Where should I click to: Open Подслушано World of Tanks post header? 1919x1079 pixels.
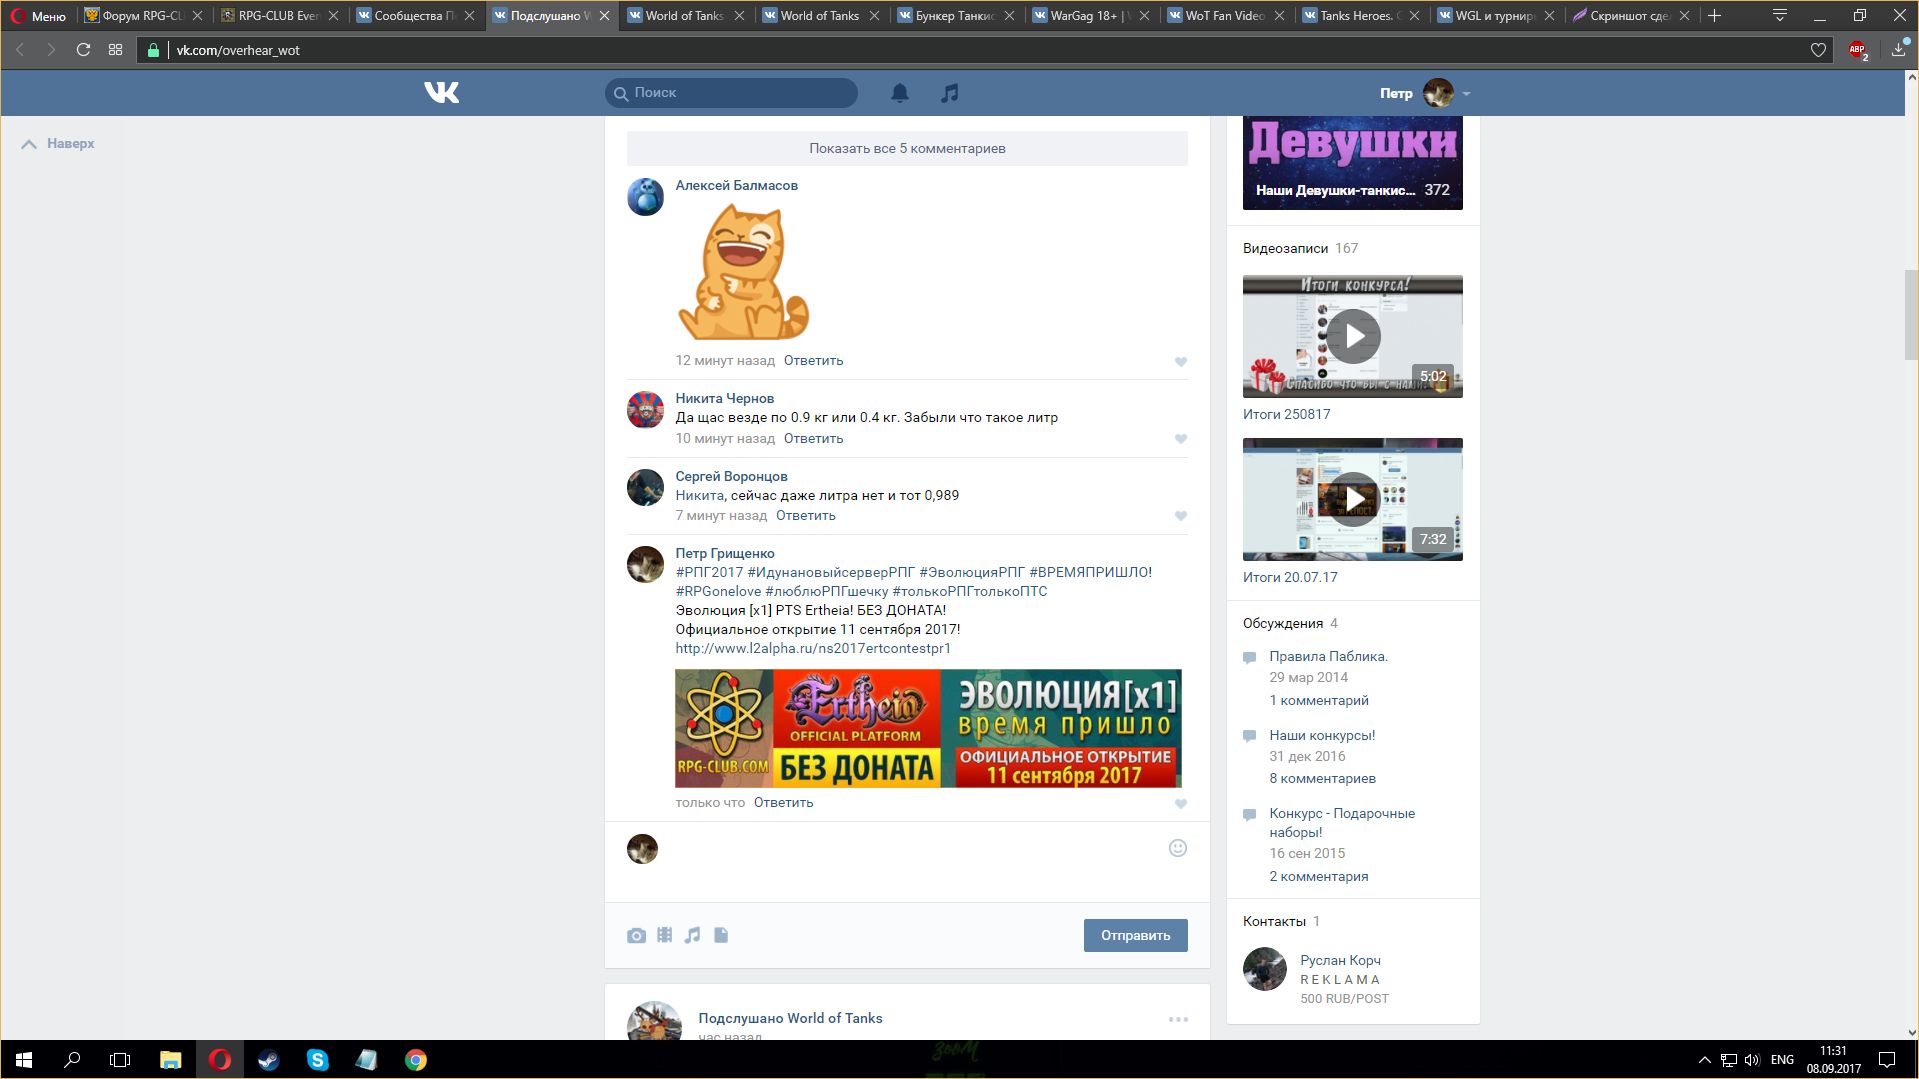[x=790, y=1018]
